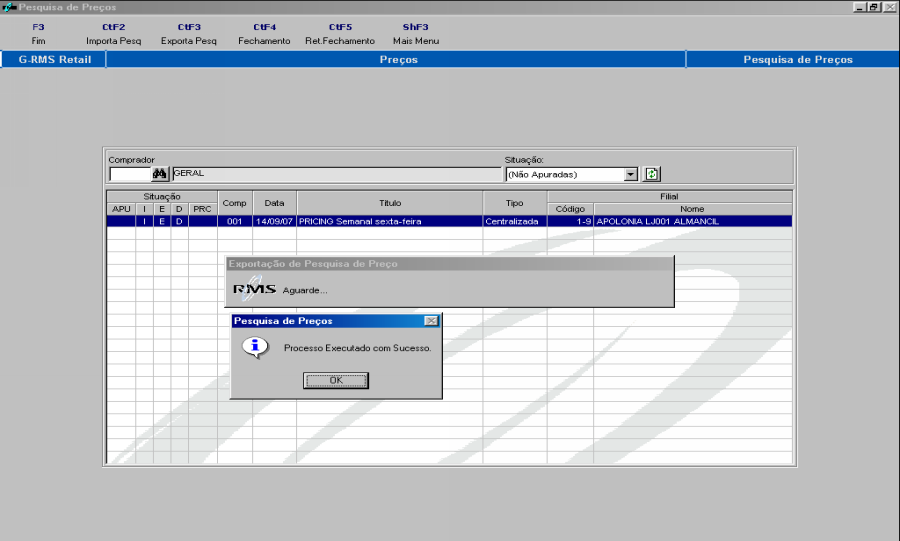
Task: Minimize the Pesquisa de Preços main window
Action: pos(859,7)
